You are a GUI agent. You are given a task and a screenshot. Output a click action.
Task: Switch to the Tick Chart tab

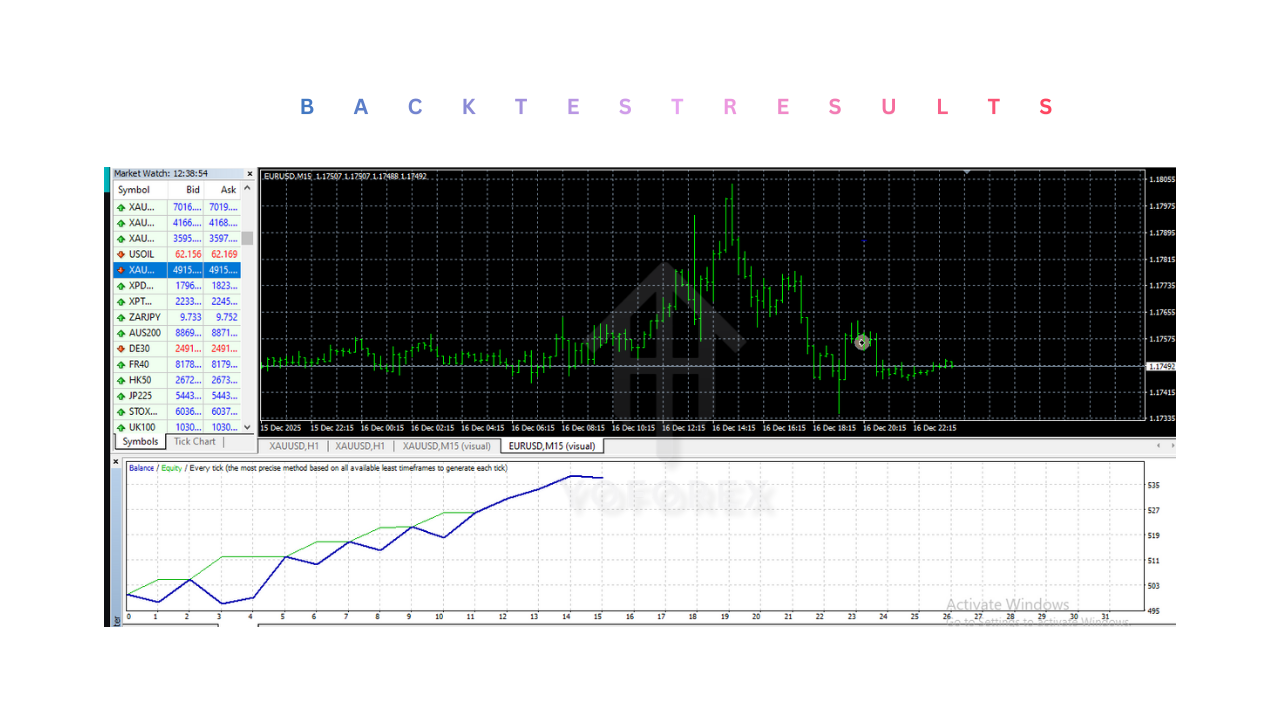point(194,442)
